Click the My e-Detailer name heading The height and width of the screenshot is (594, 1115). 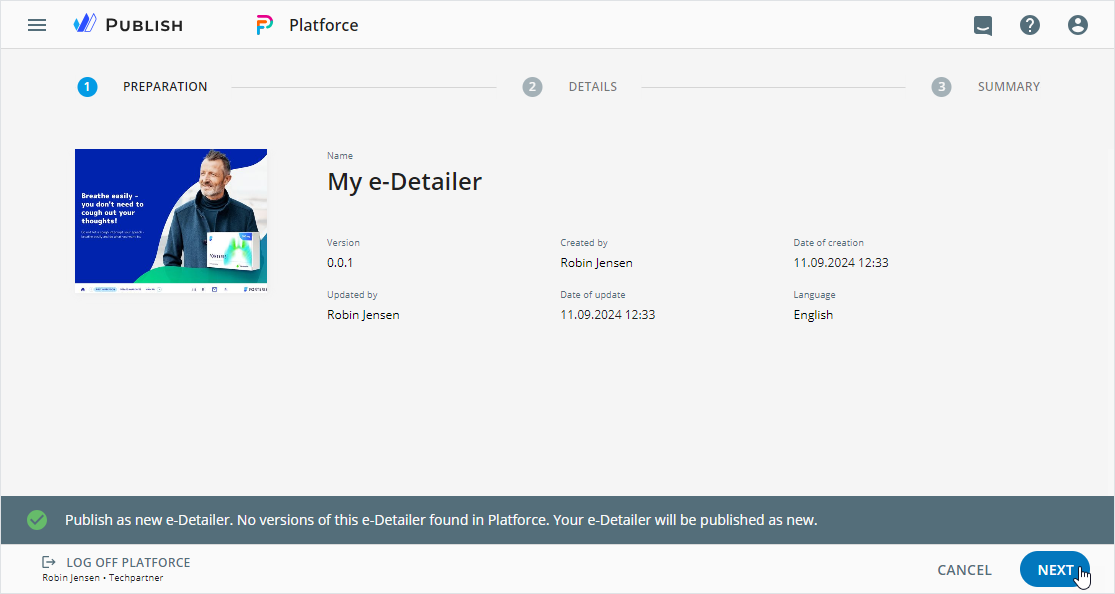click(x=404, y=182)
